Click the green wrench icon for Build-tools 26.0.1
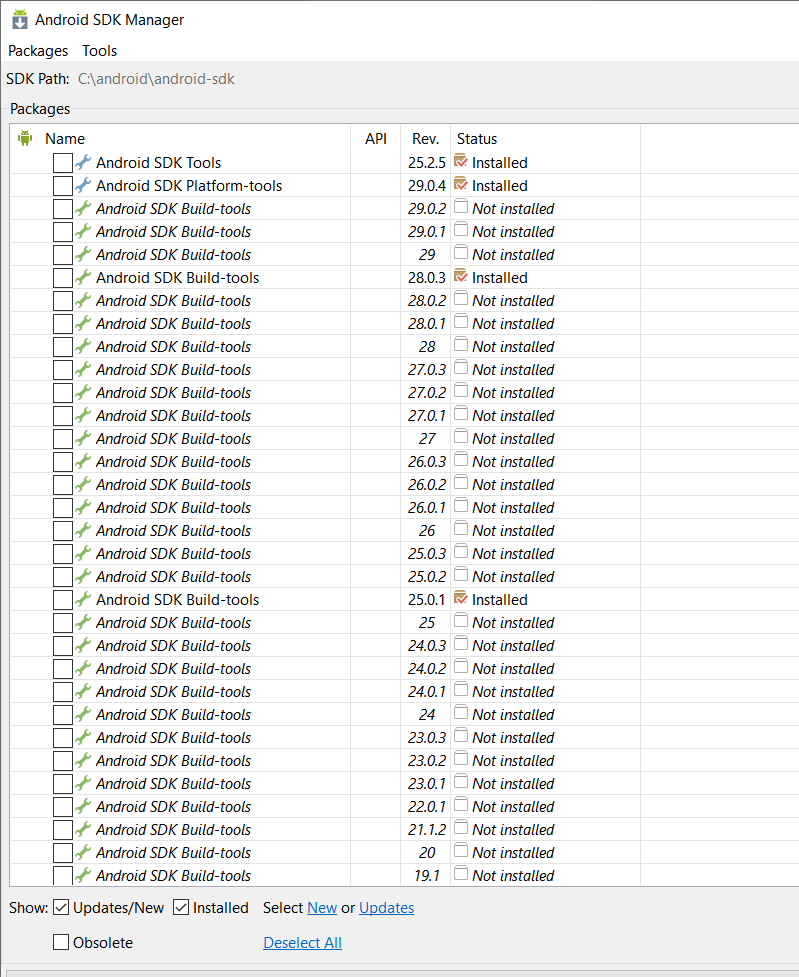This screenshot has width=799, height=977. coord(83,507)
